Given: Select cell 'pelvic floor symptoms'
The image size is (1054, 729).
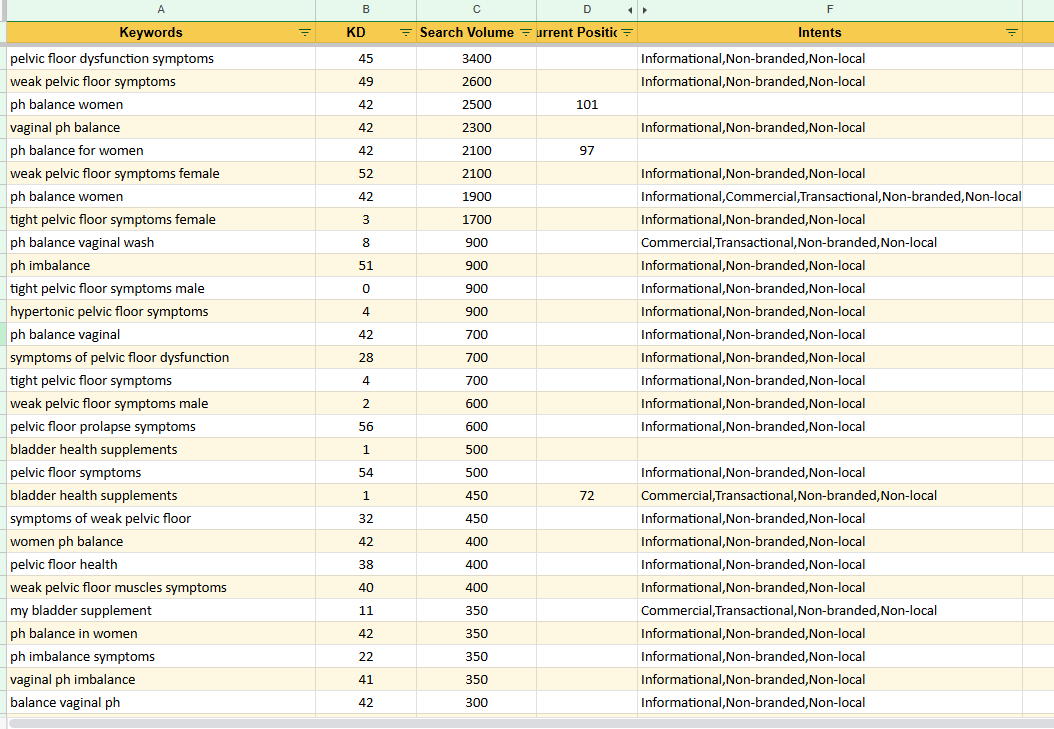Looking at the screenshot, I should 161,472.
